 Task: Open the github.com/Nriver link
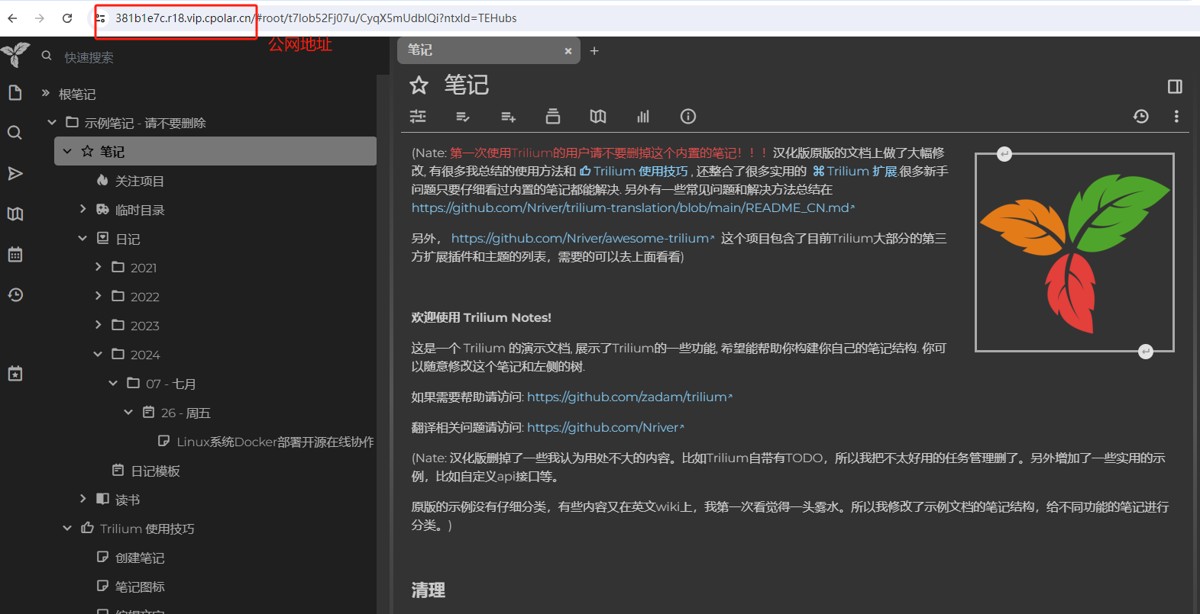point(605,428)
